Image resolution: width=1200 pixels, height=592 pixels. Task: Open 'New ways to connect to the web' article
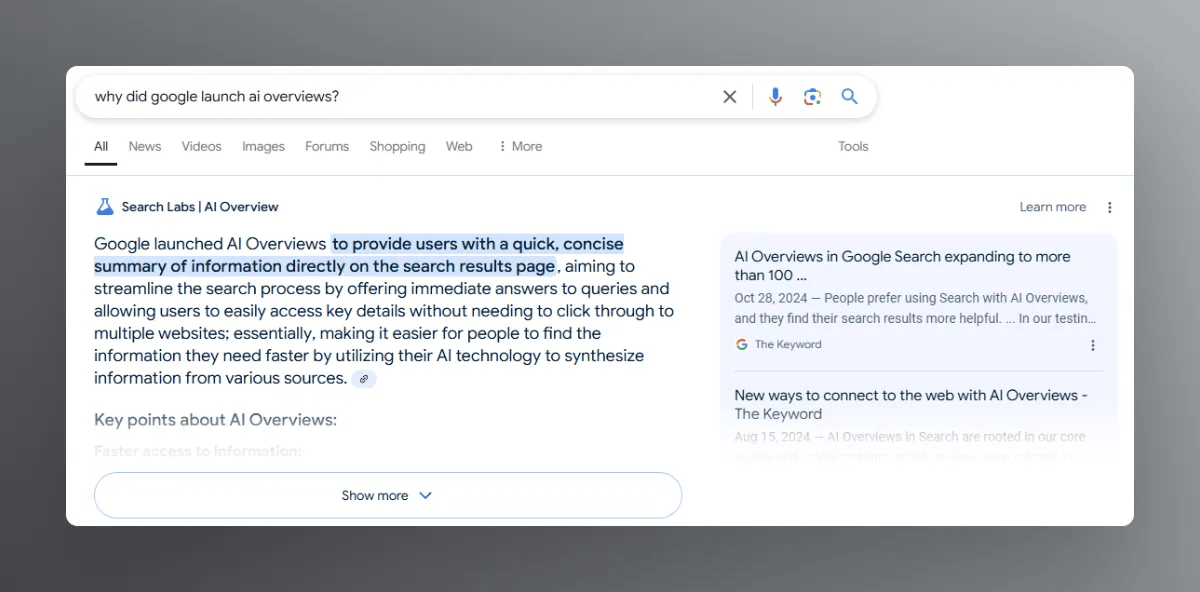(x=911, y=404)
